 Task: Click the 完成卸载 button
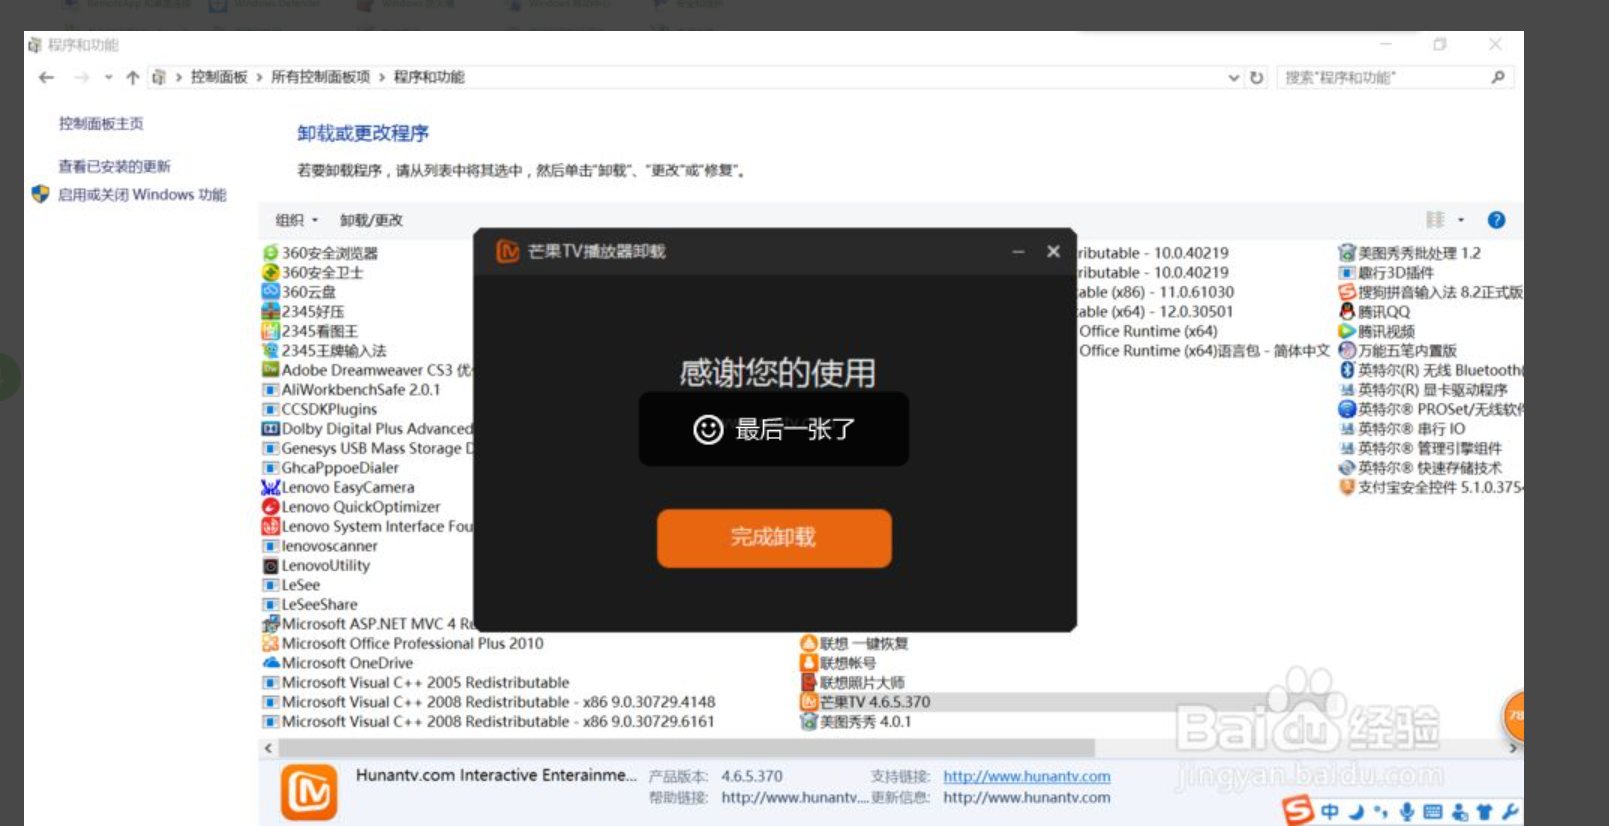coord(774,538)
